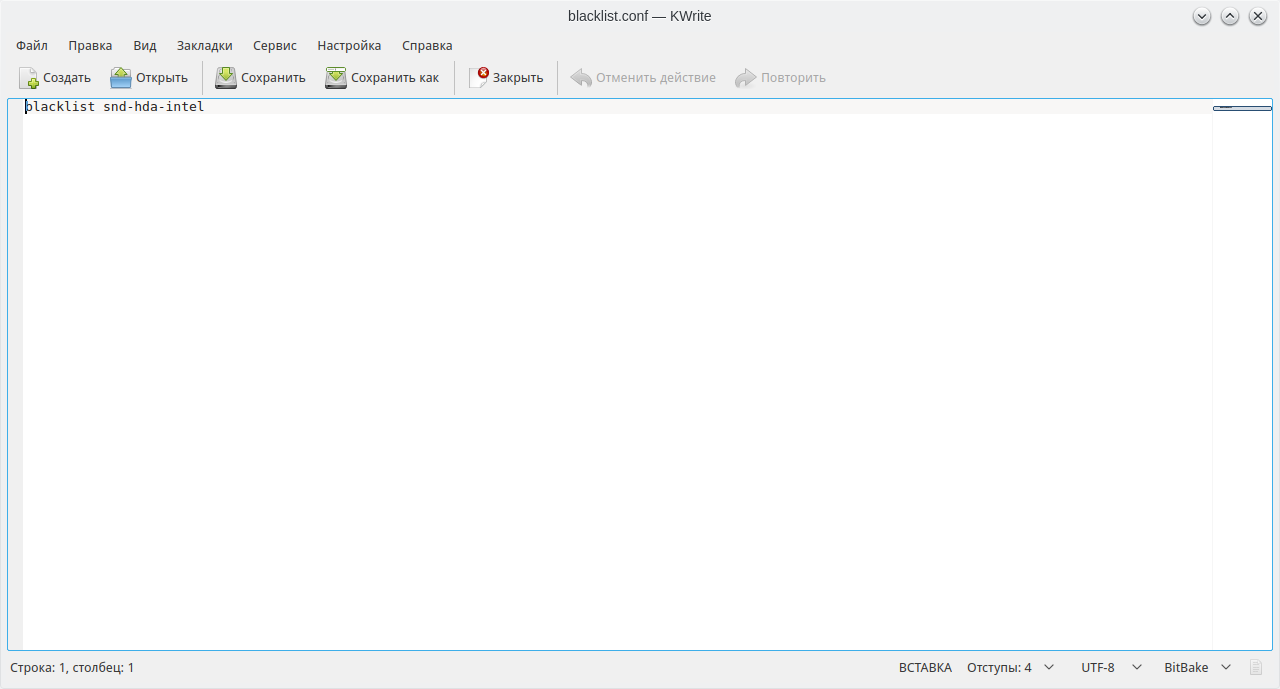Close the KWrite window
Image resolution: width=1280 pixels, height=689 pixels.
tap(1258, 16)
